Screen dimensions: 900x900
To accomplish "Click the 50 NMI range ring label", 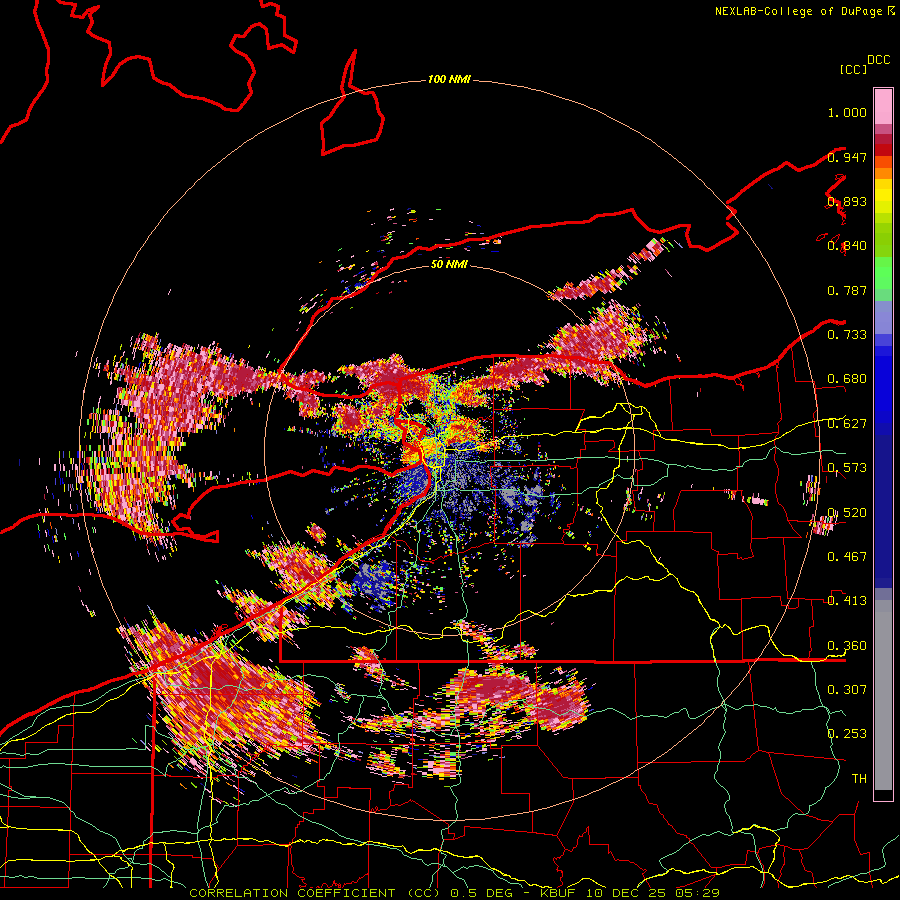I will pyautogui.click(x=449, y=264).
